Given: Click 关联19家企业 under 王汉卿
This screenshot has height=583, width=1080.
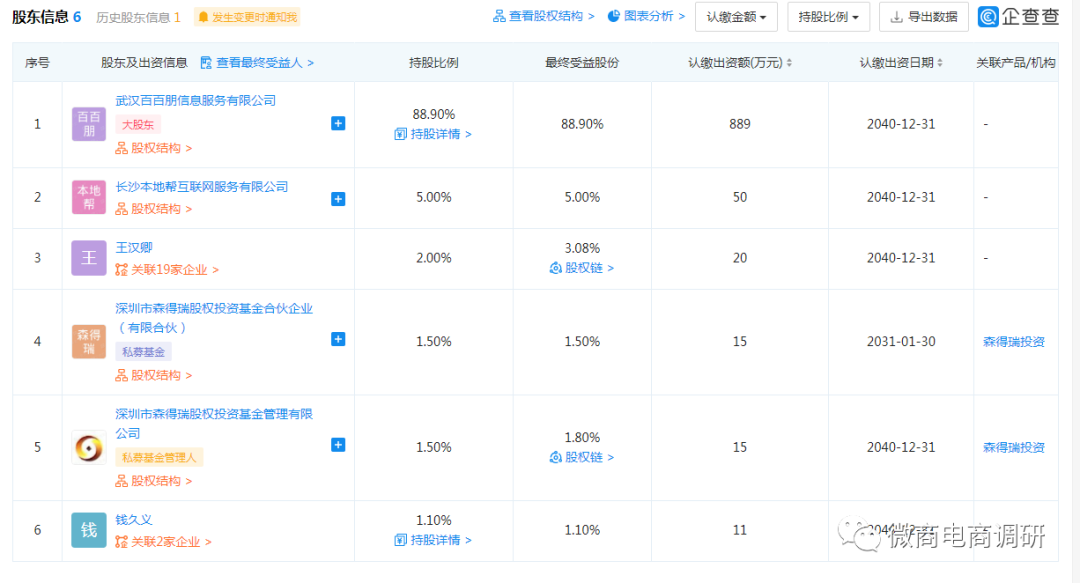Looking at the screenshot, I should click(x=167, y=269).
